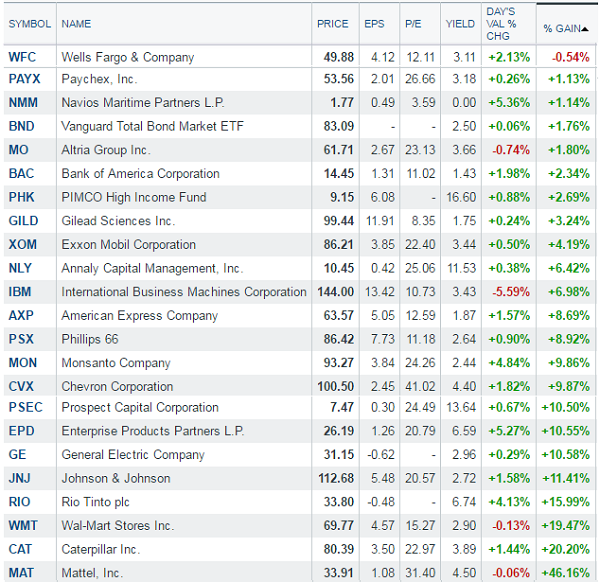This screenshot has height=582, width=600.
Task: Select the 41.02 P/E value
Action: [420, 386]
